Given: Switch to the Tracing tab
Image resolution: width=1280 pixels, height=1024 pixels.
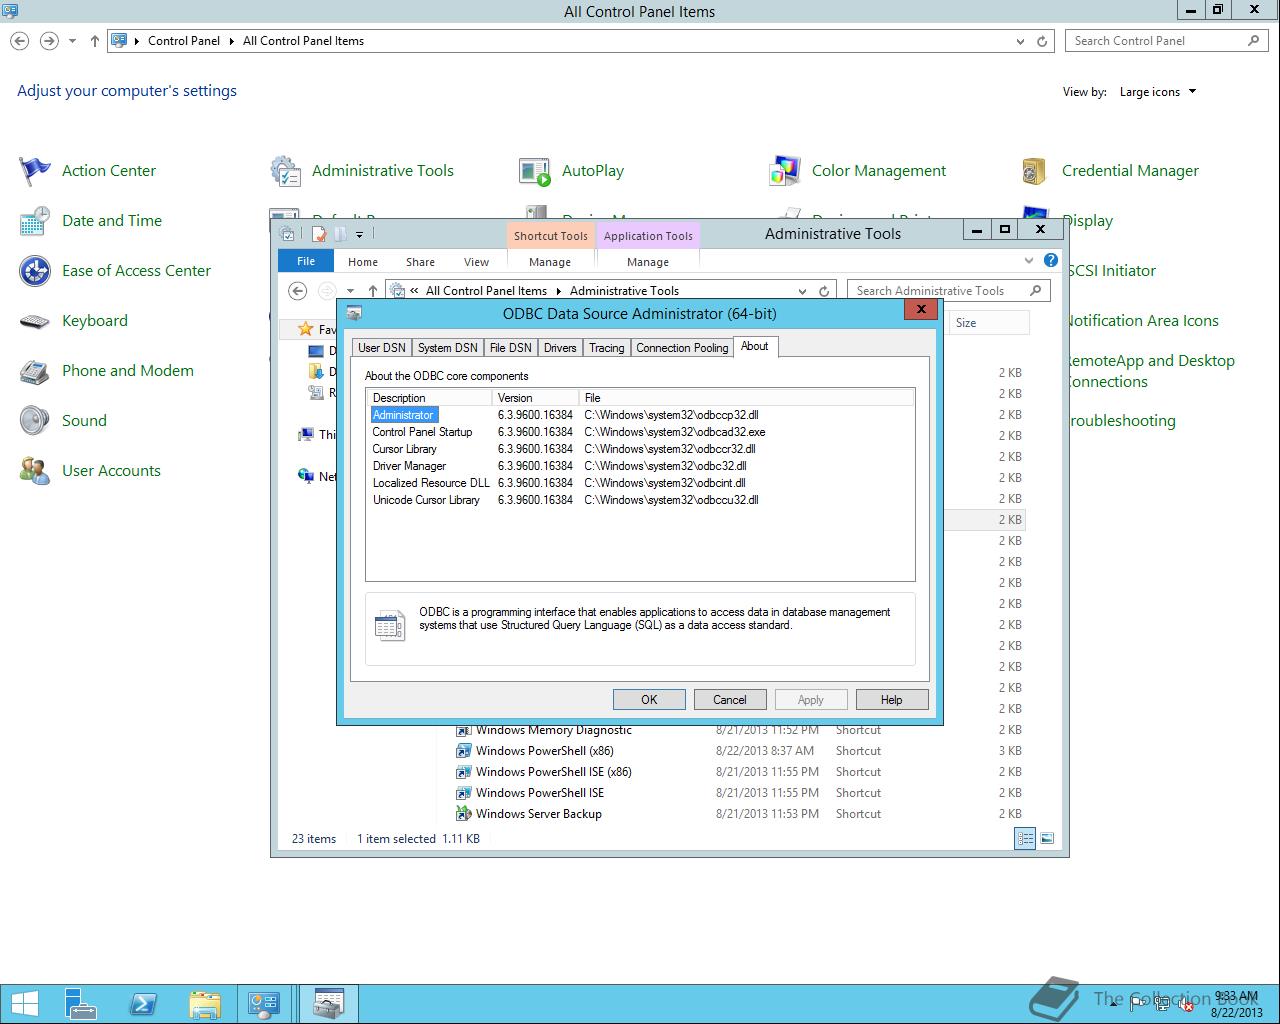Looking at the screenshot, I should [x=606, y=348].
